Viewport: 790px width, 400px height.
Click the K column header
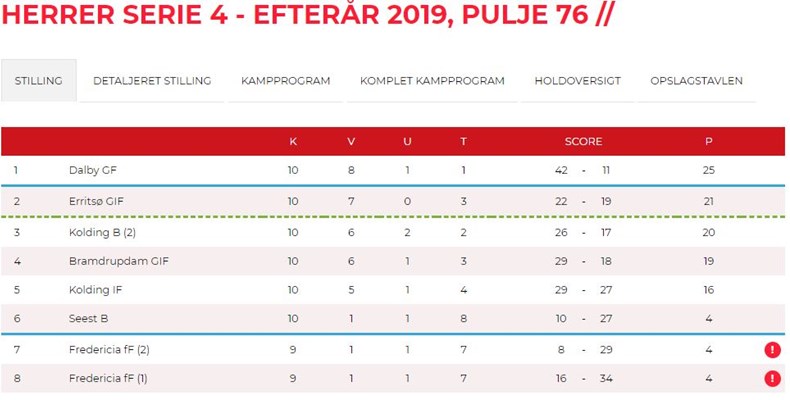tap(293, 141)
